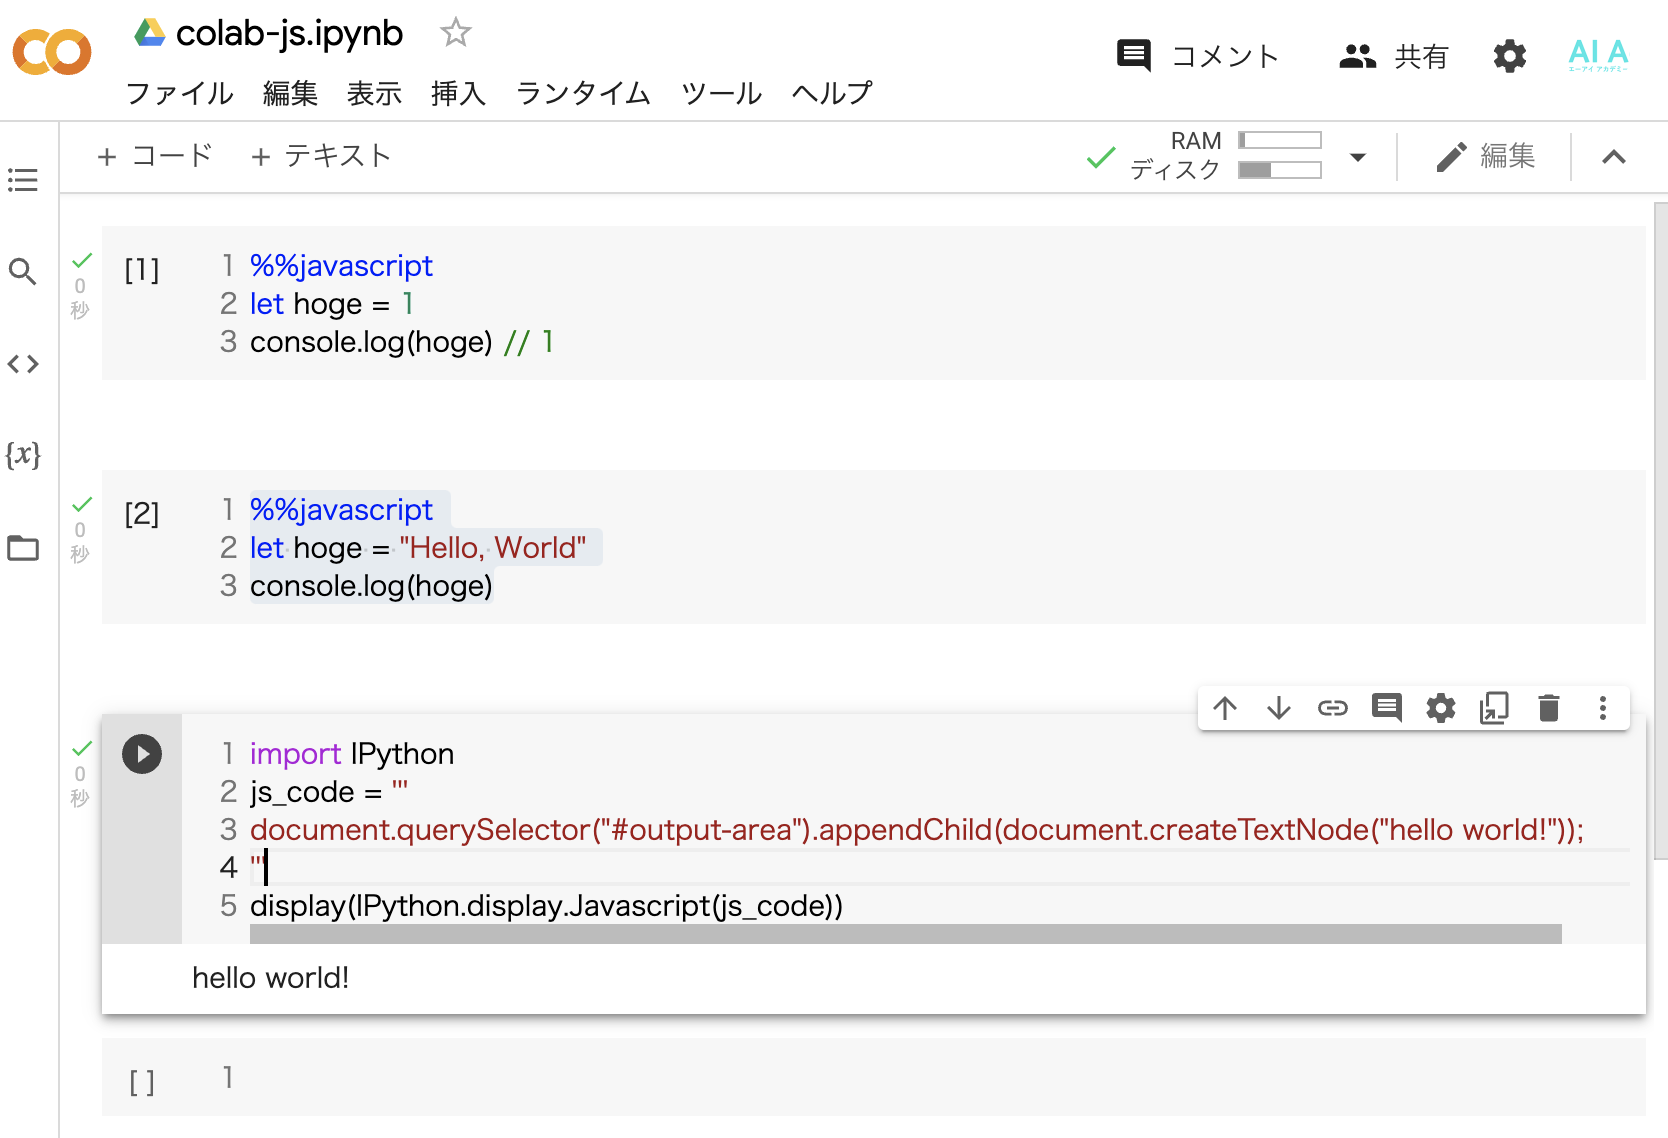Viewport: 1668px width, 1138px height.
Task: Open the files browser sidebar
Action: (22, 548)
